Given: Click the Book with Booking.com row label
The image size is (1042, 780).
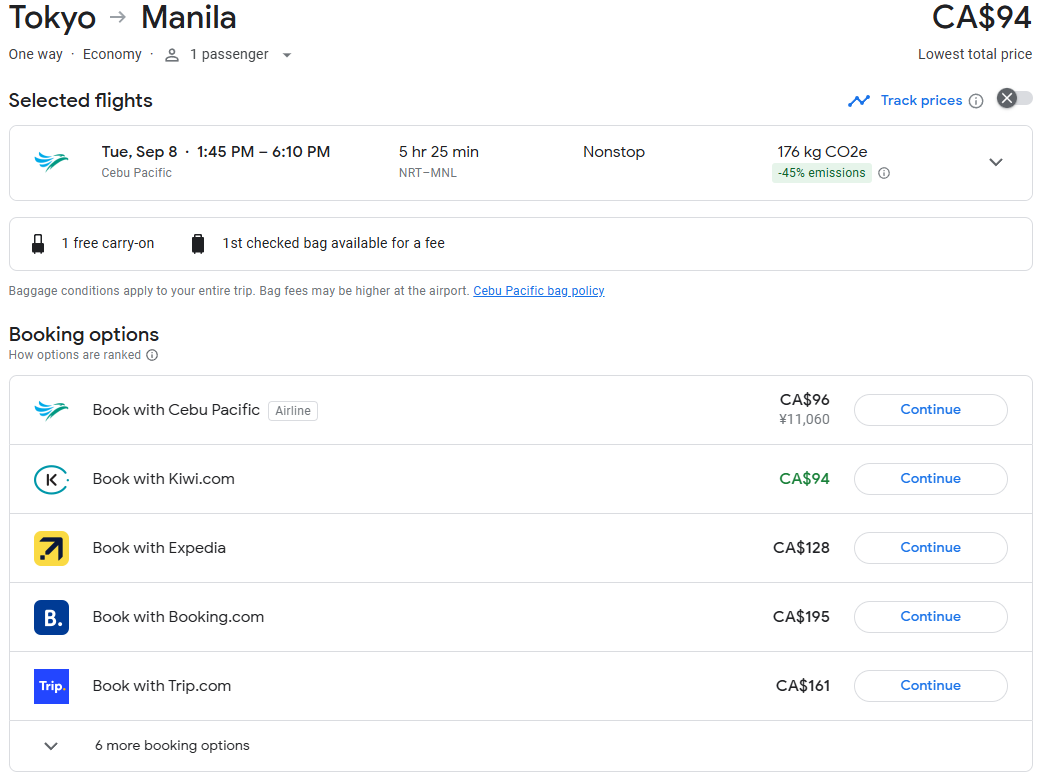Looking at the screenshot, I should [178, 617].
